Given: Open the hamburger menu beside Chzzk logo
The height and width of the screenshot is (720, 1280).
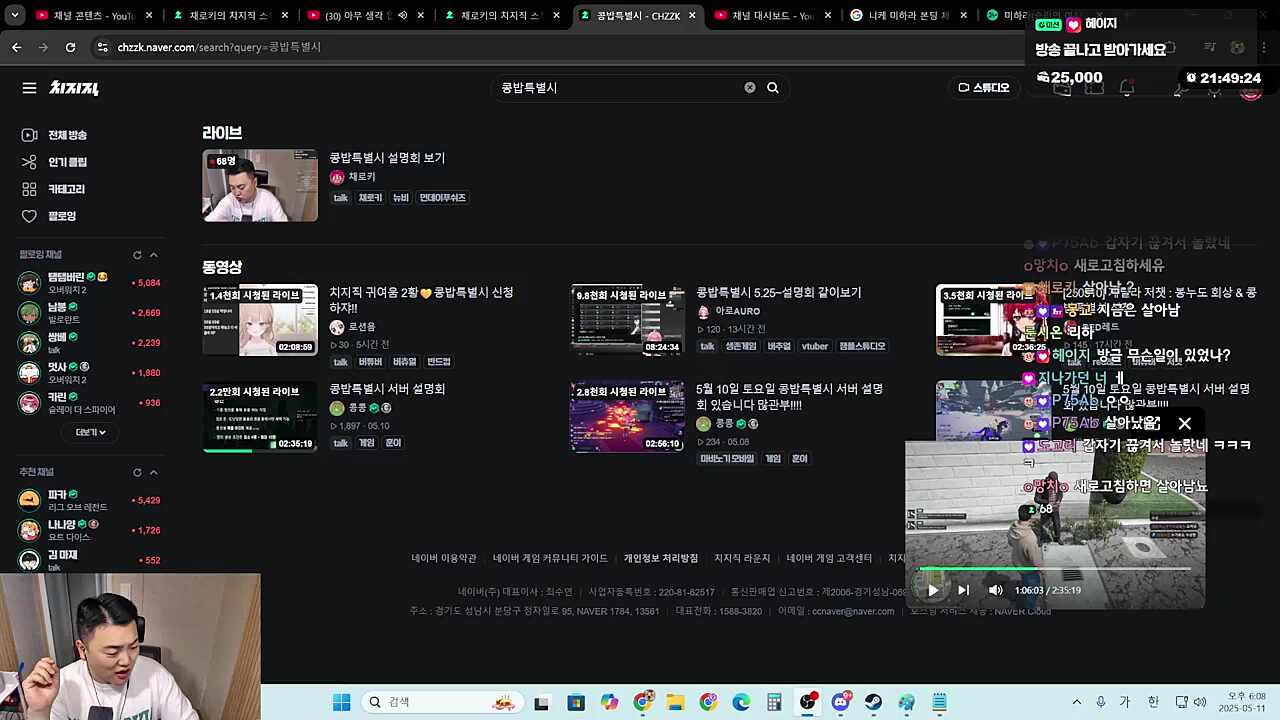Looking at the screenshot, I should click(29, 88).
